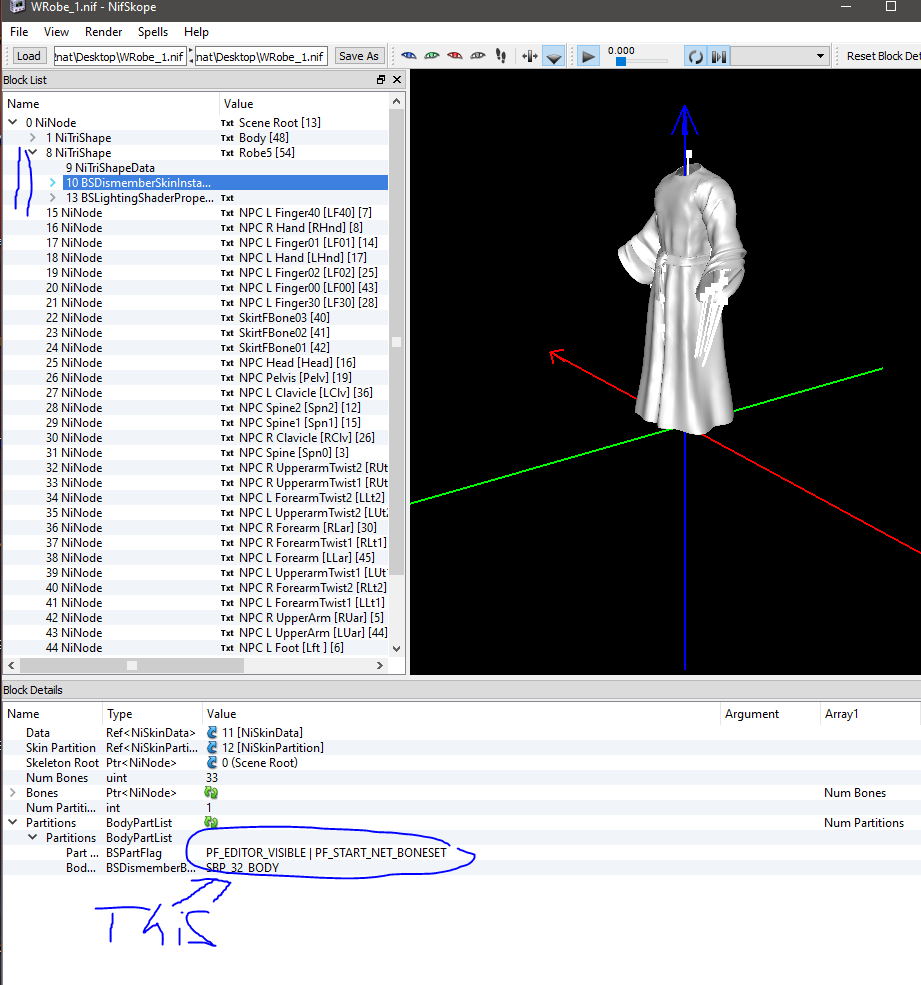Click the blue eye Top view icon
Image resolution: width=921 pixels, height=985 pixels.
[408, 56]
